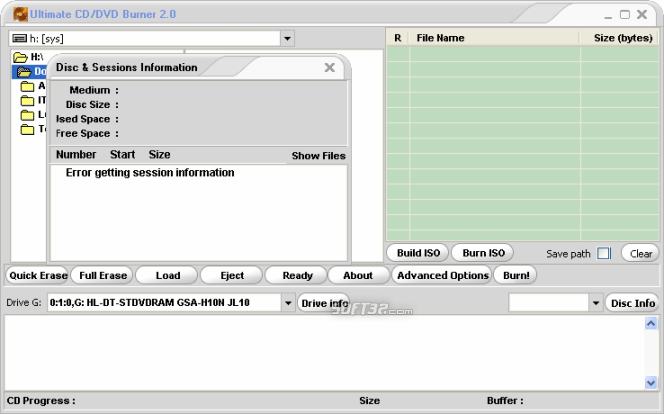Select the folder starting with 'A'
Image resolution: width=664 pixels, height=414 pixels.
tap(28, 86)
